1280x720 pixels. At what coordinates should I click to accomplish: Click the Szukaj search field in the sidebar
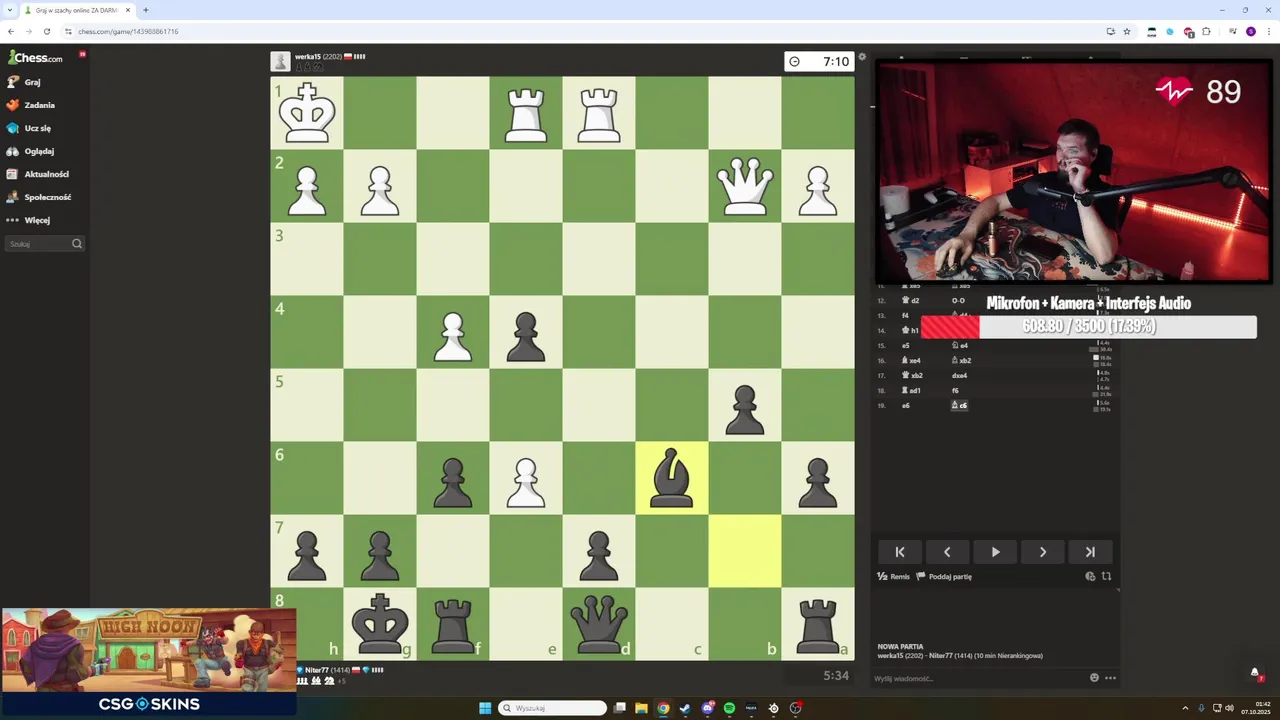(45, 244)
